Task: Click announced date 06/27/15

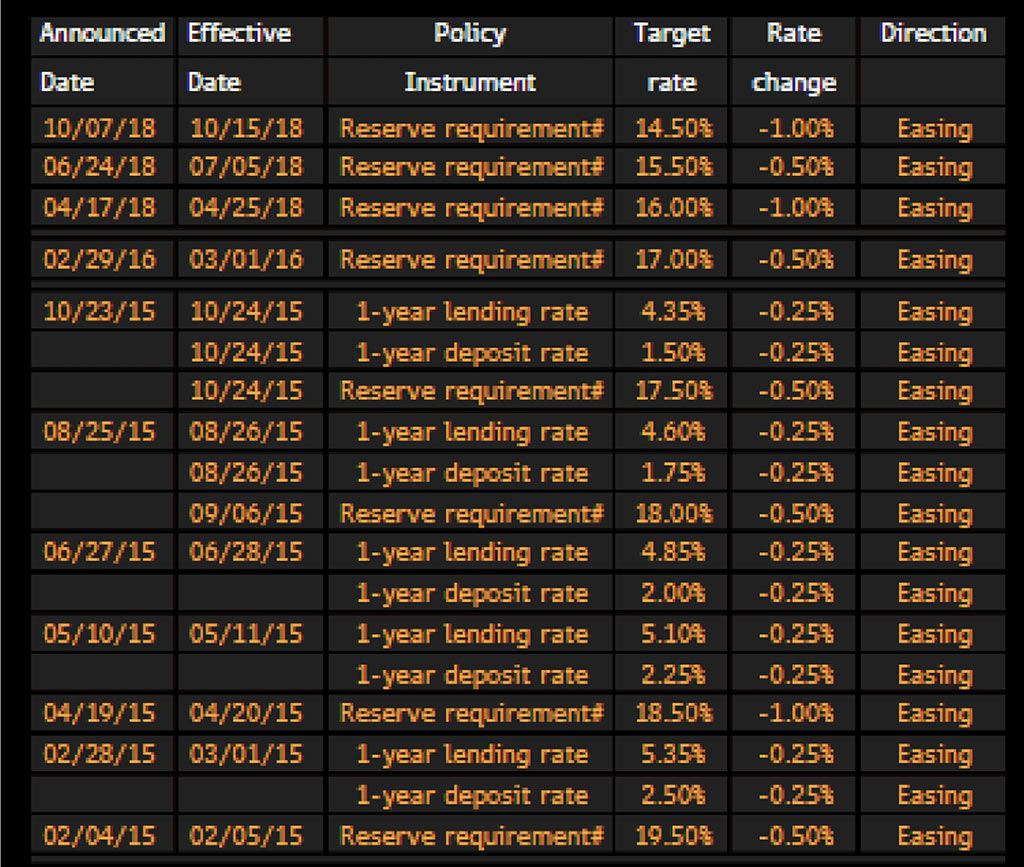Action: (100, 552)
